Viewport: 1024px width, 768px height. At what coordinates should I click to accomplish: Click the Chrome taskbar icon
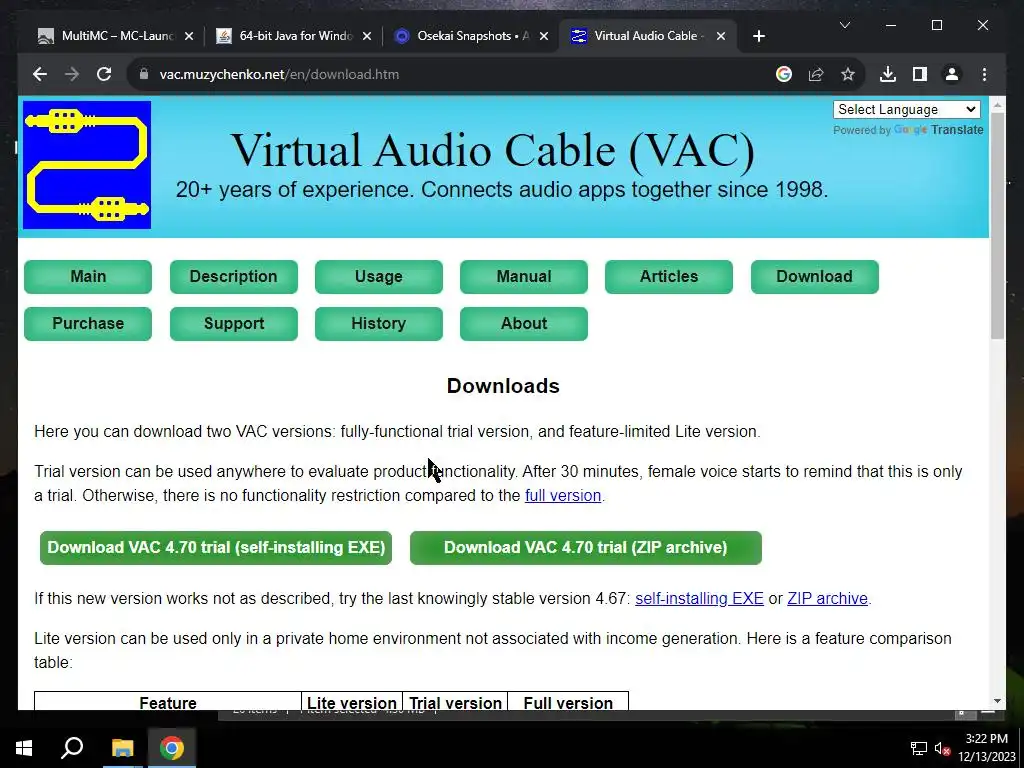pyautogui.click(x=172, y=748)
